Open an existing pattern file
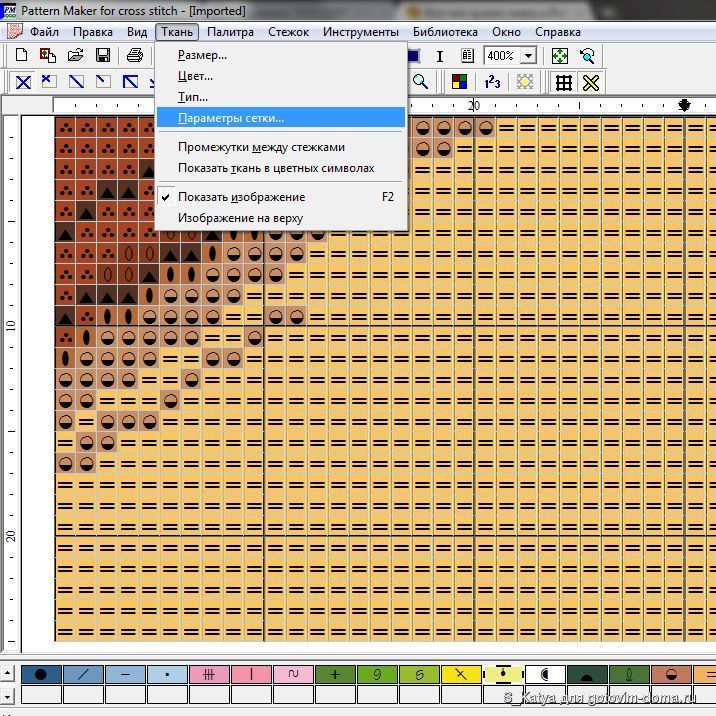Viewport: 716px width, 716px height. (75, 56)
